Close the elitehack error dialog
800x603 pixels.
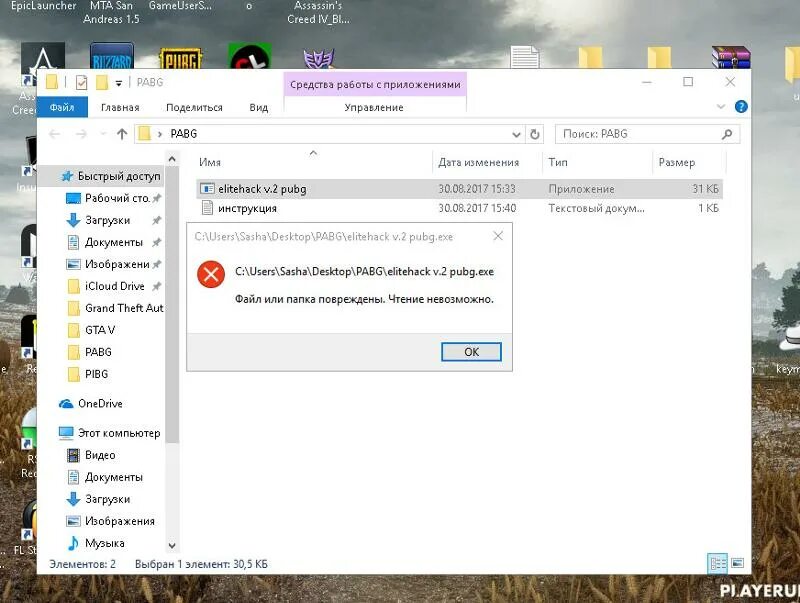point(498,236)
